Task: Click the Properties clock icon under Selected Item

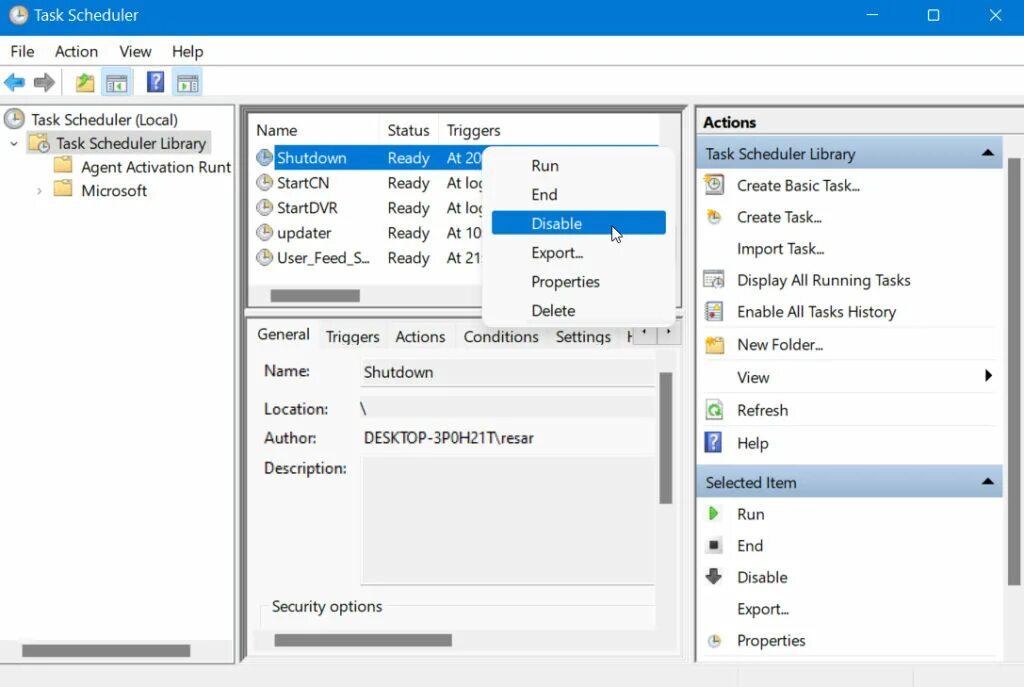Action: point(714,641)
